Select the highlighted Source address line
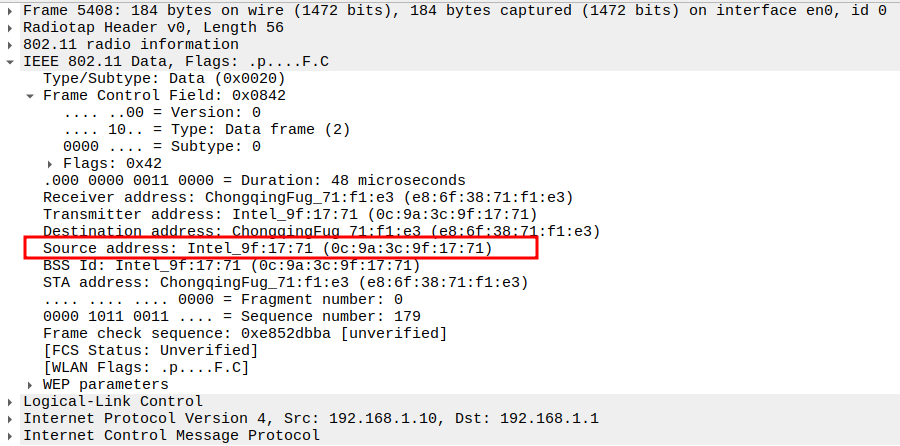The height and width of the screenshot is (446, 900). click(x=267, y=248)
